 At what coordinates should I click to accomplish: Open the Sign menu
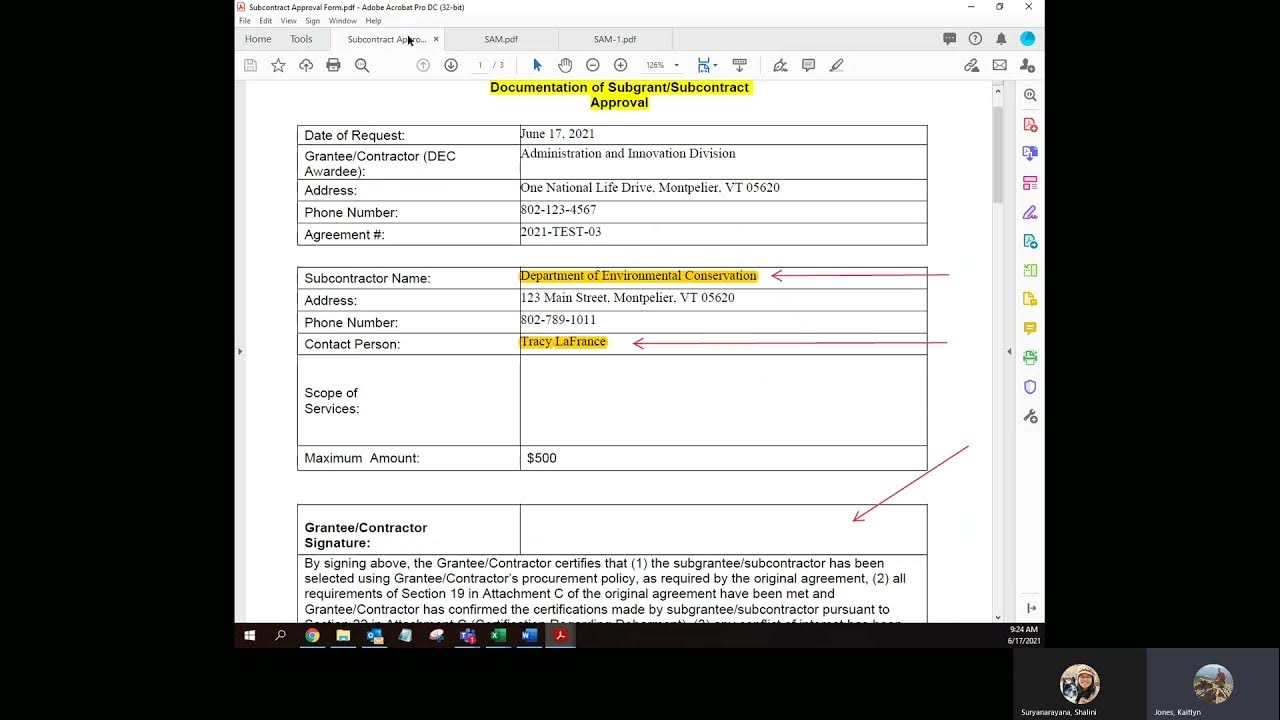pos(313,20)
